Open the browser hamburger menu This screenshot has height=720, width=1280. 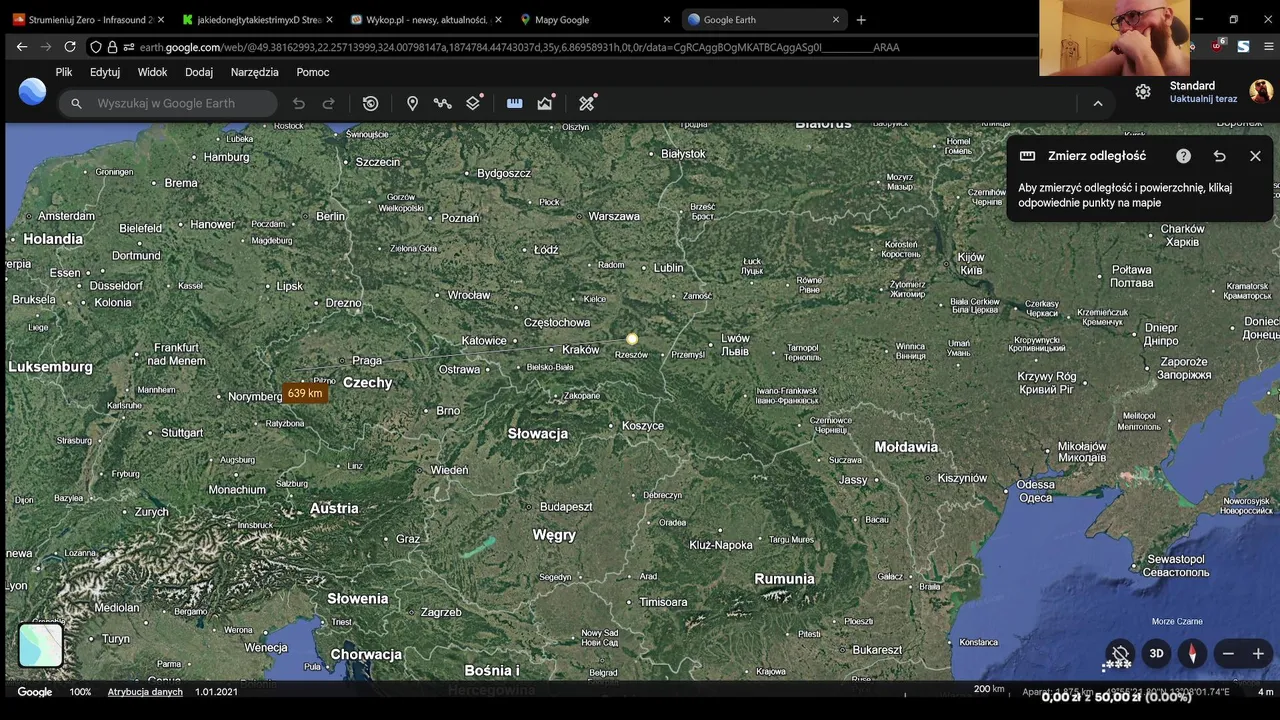pyautogui.click(x=1268, y=46)
